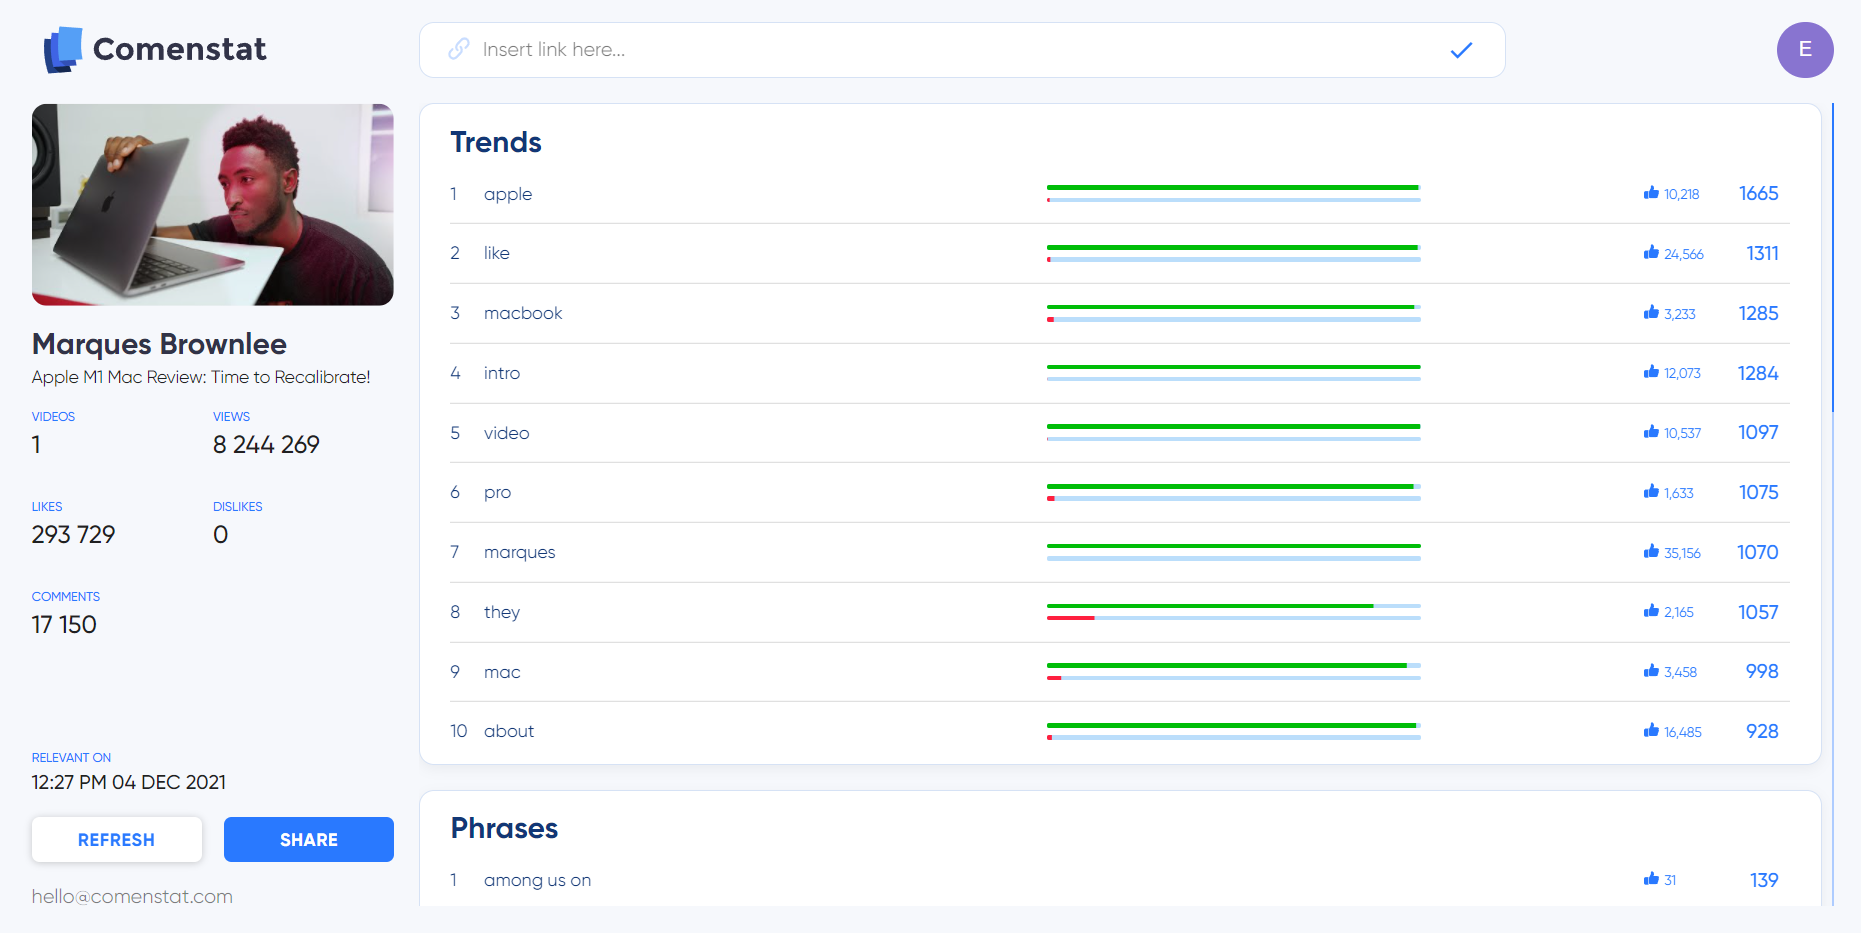Click the count 928 for about

coord(1762,731)
